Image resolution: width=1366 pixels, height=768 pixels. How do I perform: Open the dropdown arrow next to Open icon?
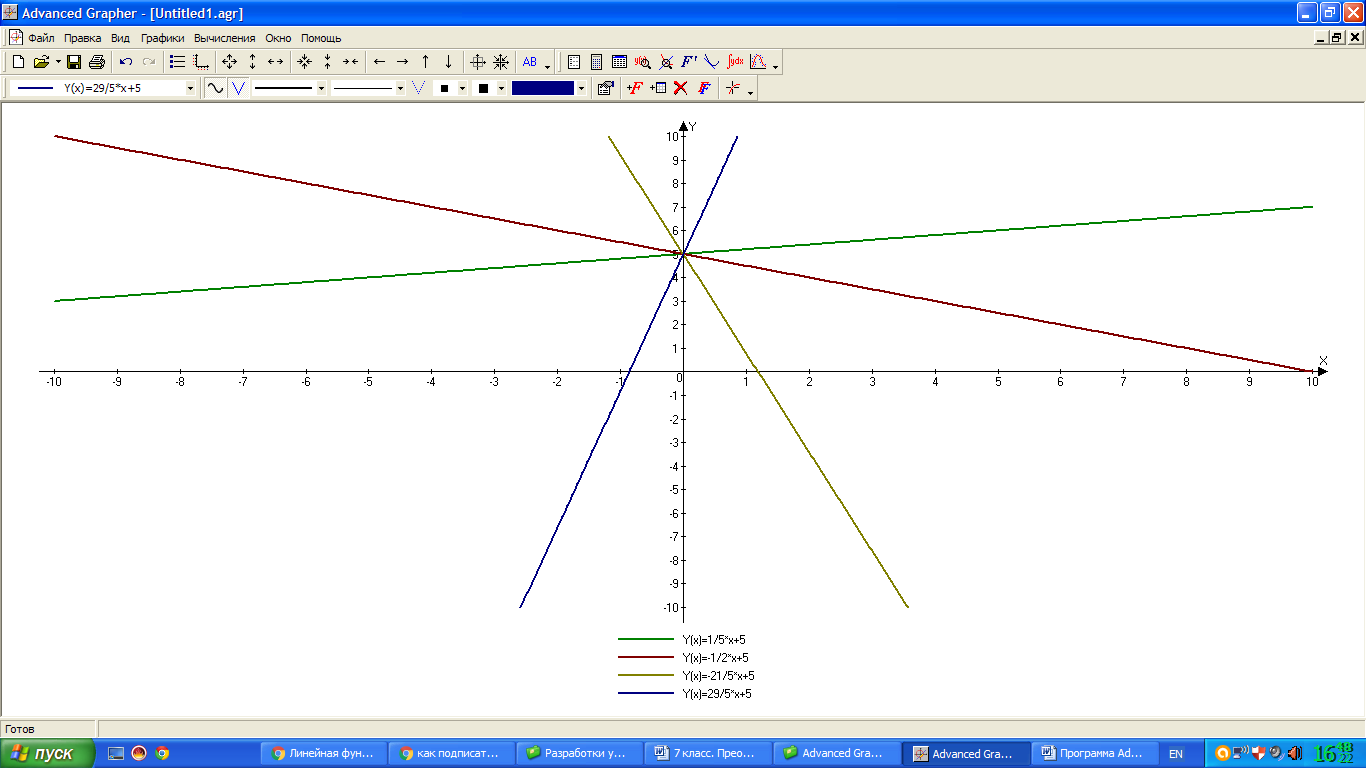click(58, 62)
